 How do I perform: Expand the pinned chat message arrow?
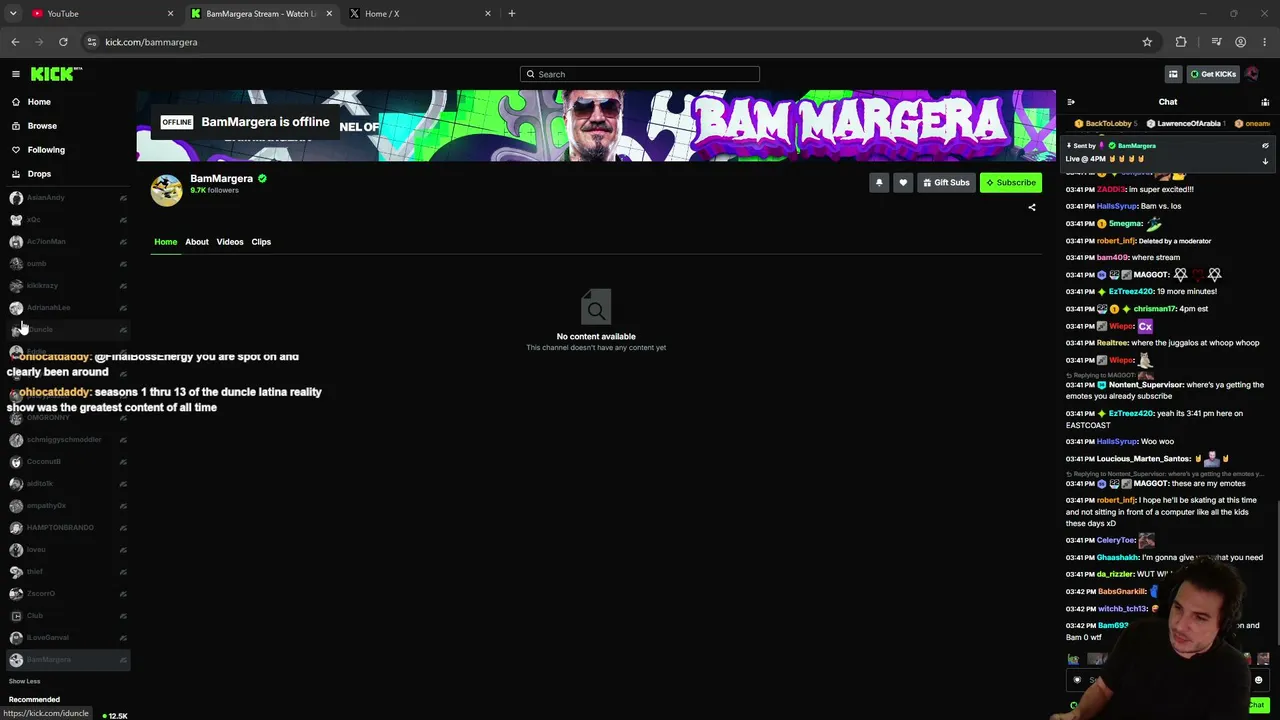coord(1265,161)
